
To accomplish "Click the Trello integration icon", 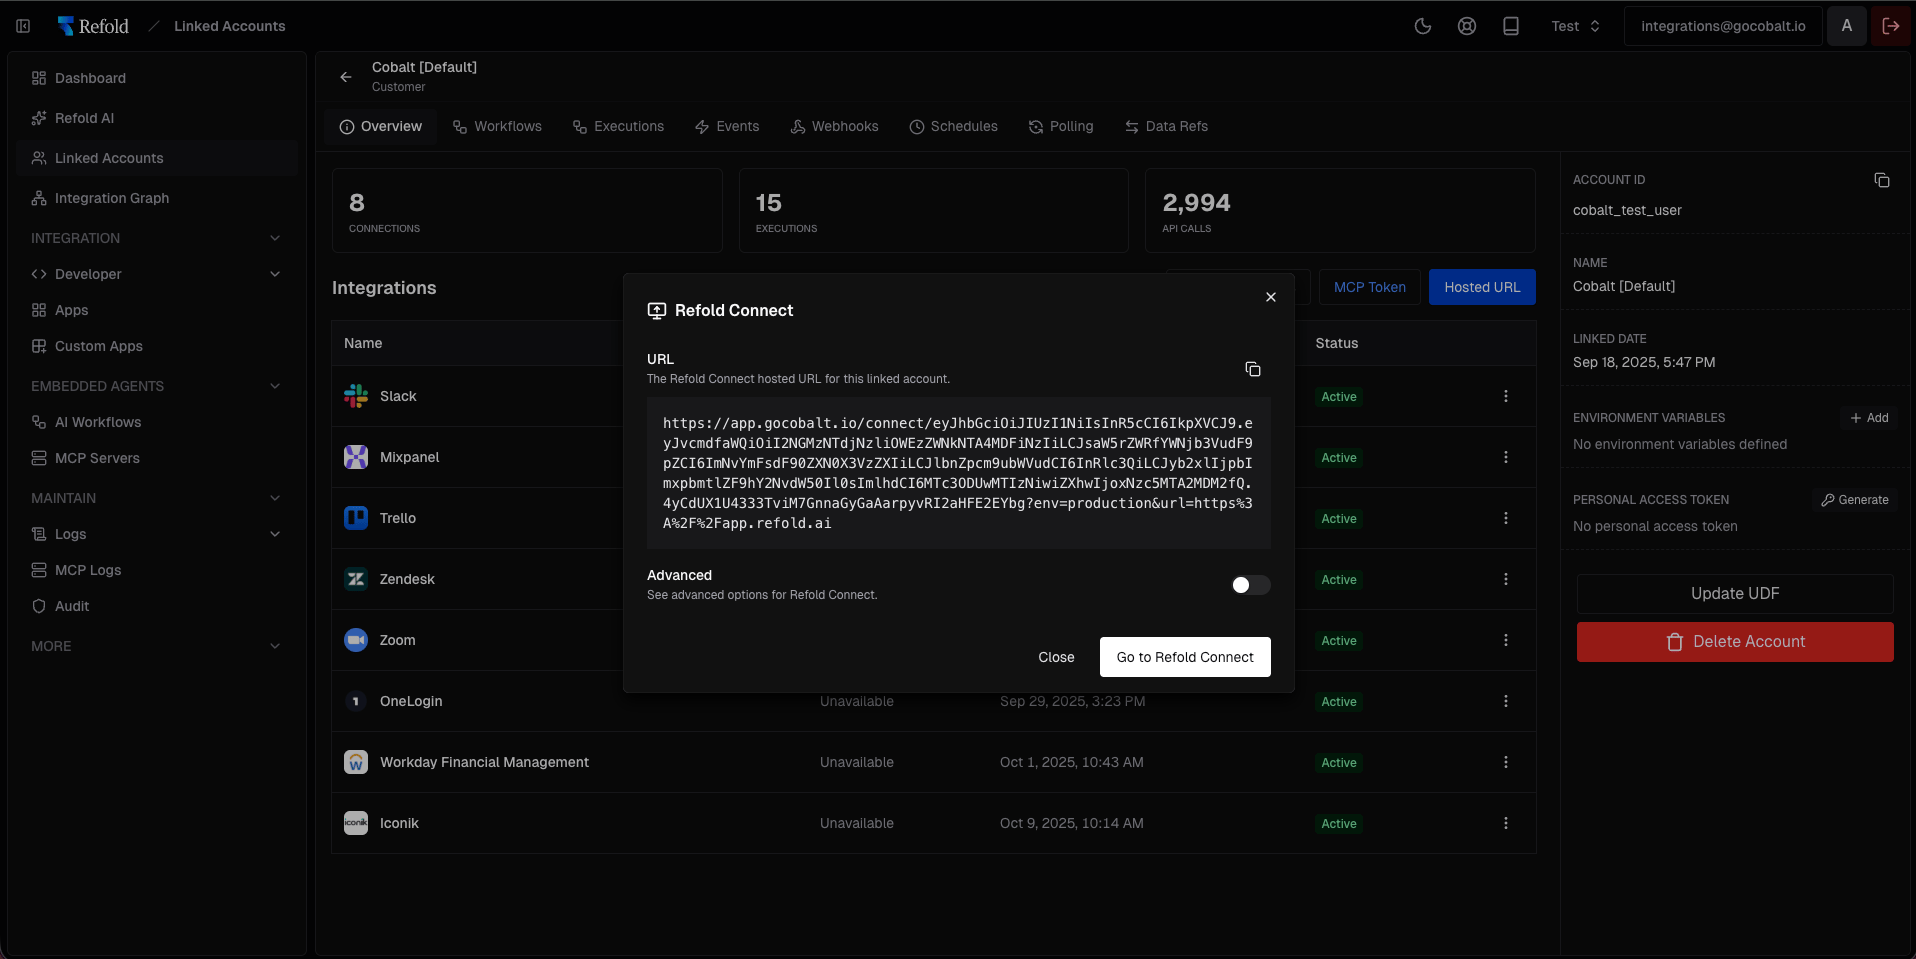I will tap(356, 518).
